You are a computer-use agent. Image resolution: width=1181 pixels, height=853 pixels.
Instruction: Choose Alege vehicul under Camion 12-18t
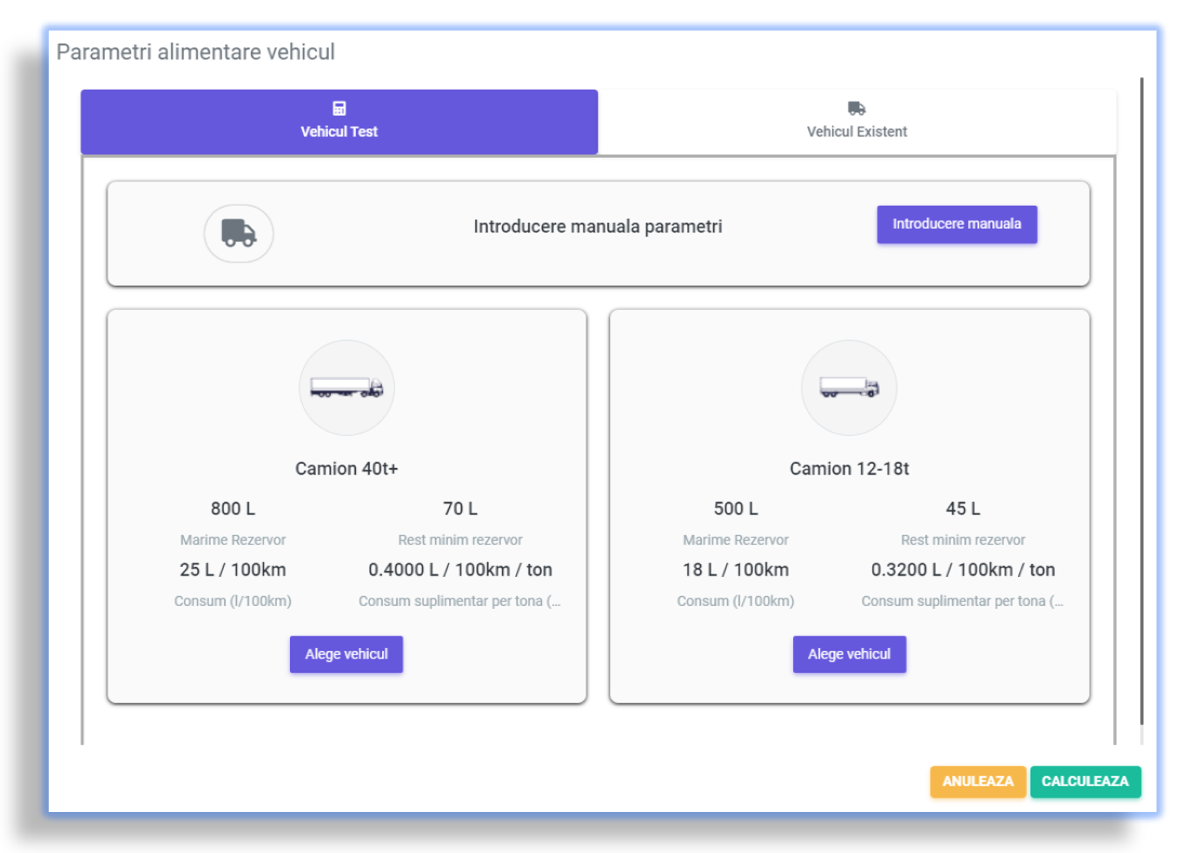click(x=849, y=654)
